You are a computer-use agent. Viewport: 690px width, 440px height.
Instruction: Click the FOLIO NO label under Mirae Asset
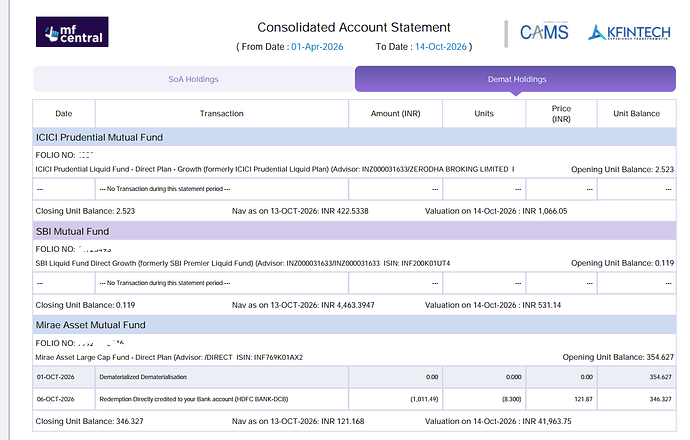point(55,343)
